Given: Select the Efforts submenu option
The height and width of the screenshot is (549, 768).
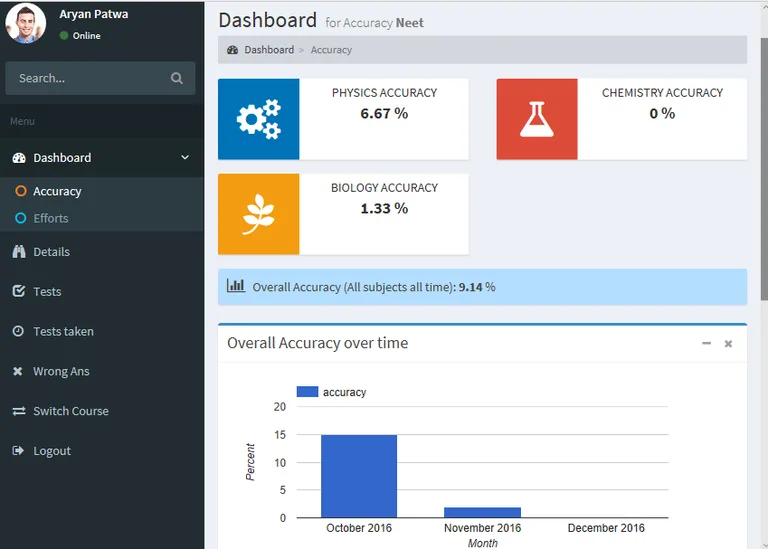Looking at the screenshot, I should tap(51, 218).
